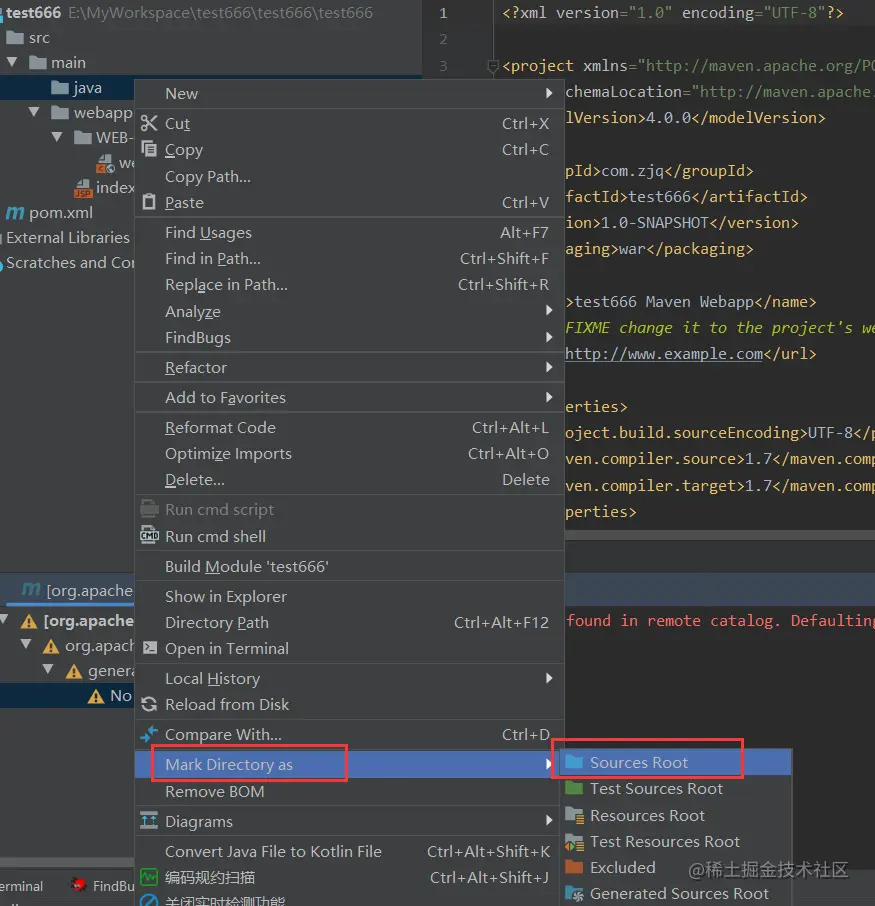Screen dimensions: 875x906
Task: Collapse the webapp folder node
Action: coord(34,112)
